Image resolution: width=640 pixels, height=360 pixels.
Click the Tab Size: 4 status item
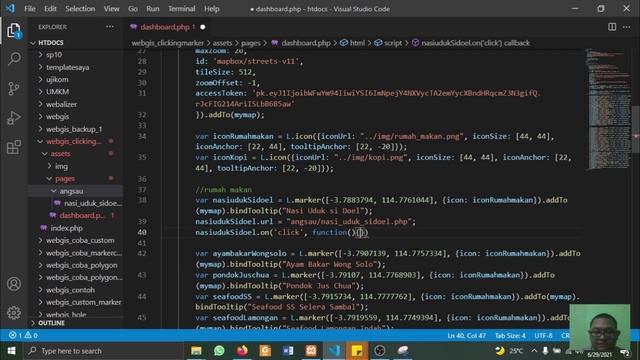[x=510, y=336]
